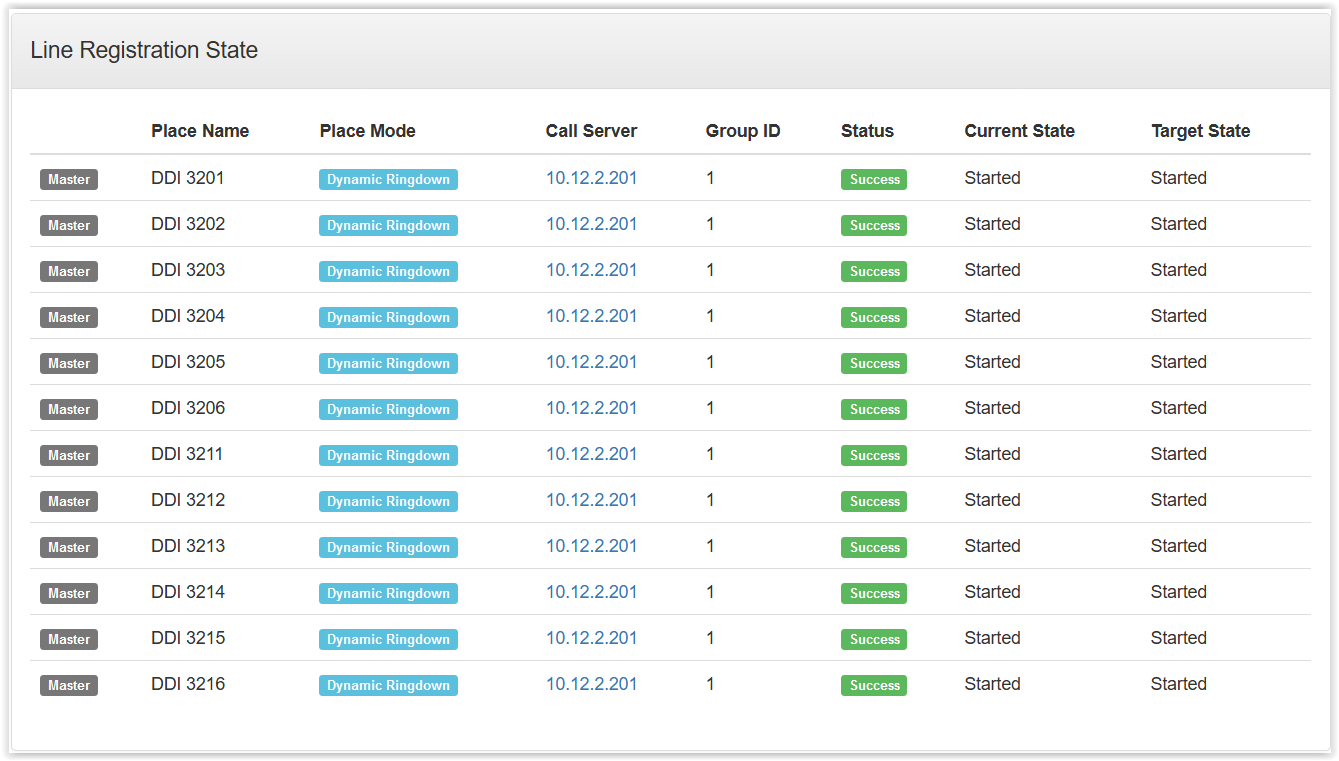Screen dimensions: 1339x761
Task: Click the Group ID column header
Action: coord(743,131)
